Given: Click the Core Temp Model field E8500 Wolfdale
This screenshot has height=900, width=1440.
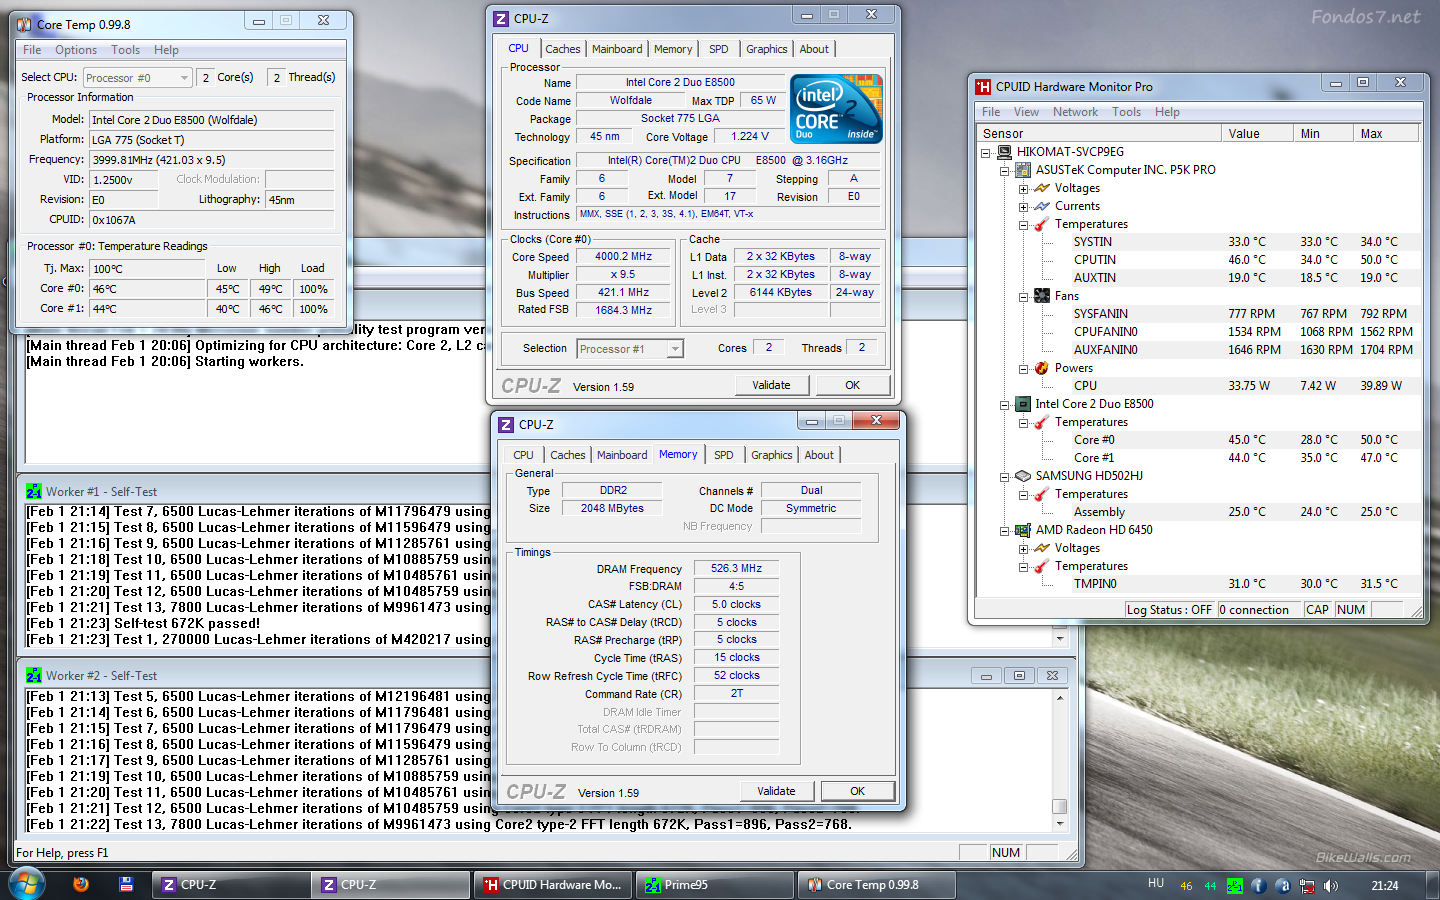Looking at the screenshot, I should pyautogui.click(x=212, y=120).
